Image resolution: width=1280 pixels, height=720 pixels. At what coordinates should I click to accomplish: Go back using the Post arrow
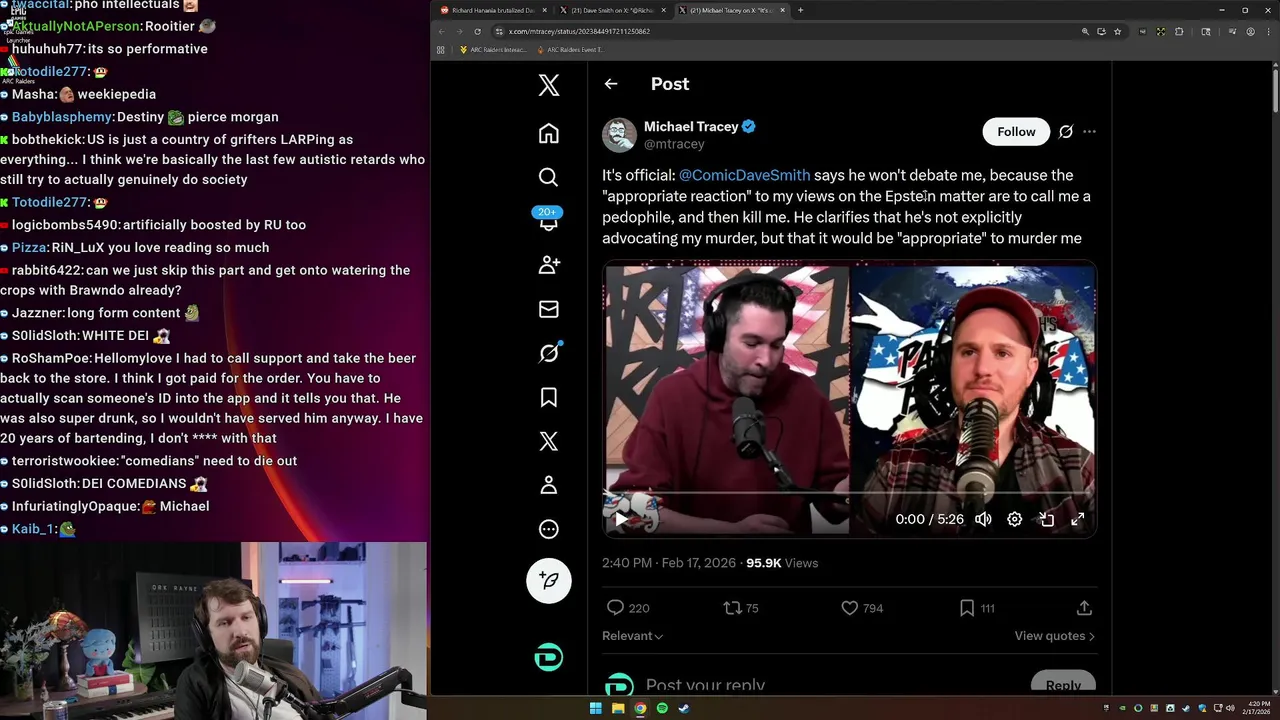611,84
